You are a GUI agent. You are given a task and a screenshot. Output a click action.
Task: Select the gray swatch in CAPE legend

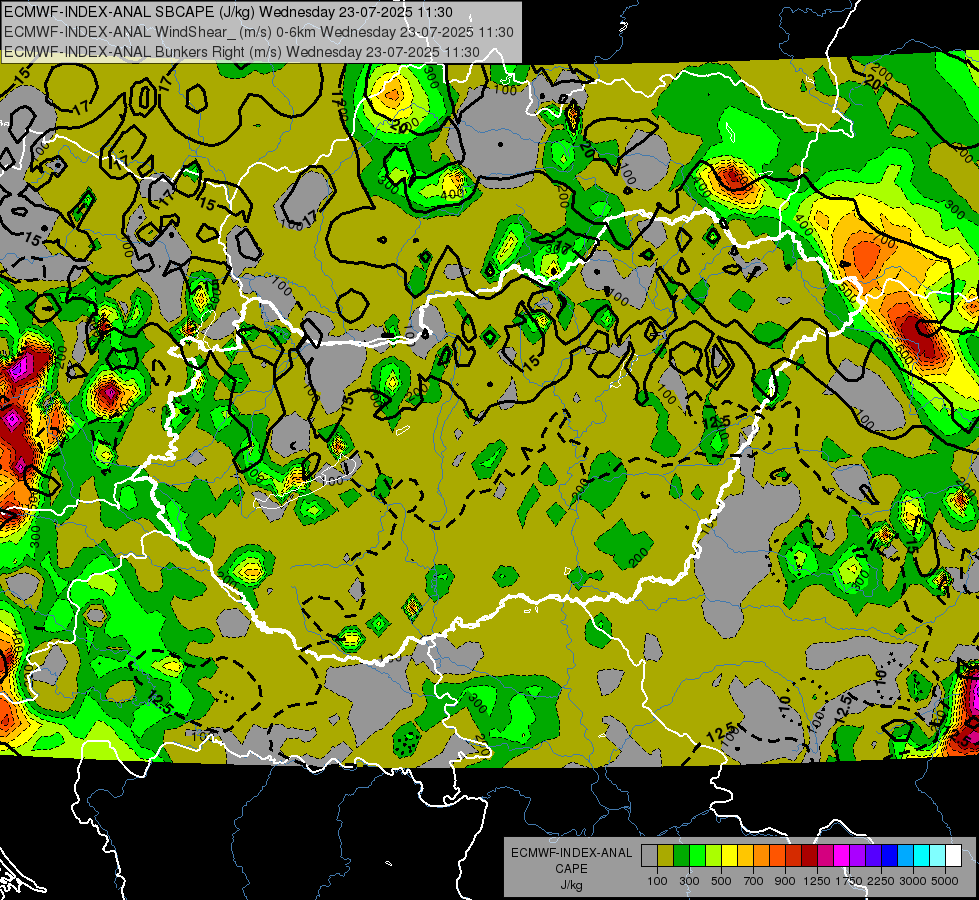pos(649,856)
